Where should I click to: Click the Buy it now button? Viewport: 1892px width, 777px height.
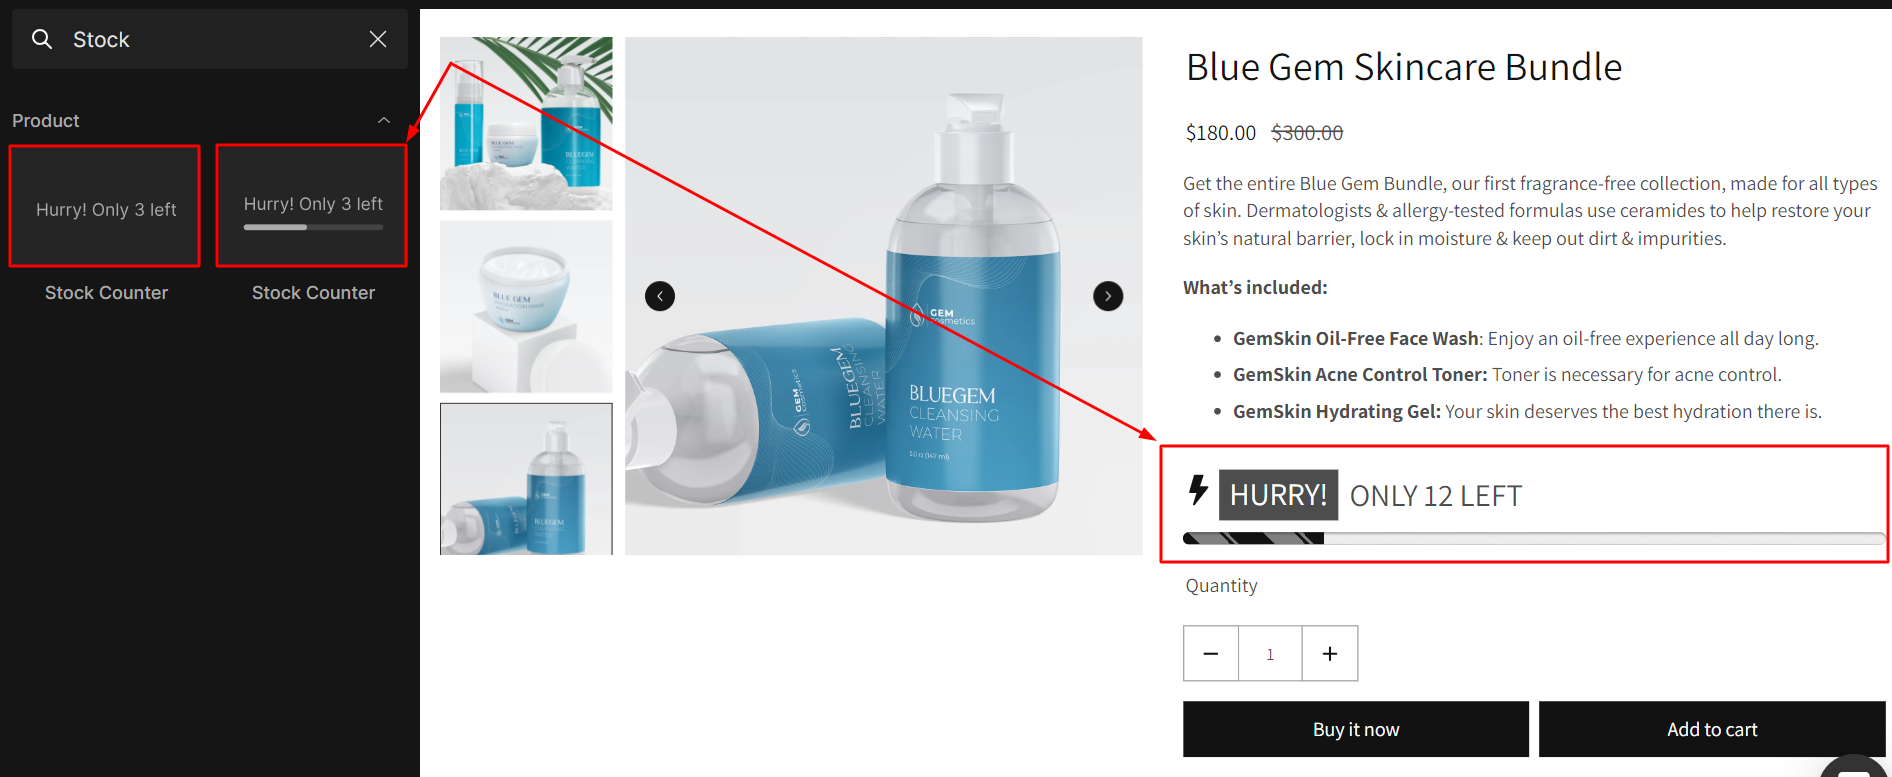point(1356,729)
